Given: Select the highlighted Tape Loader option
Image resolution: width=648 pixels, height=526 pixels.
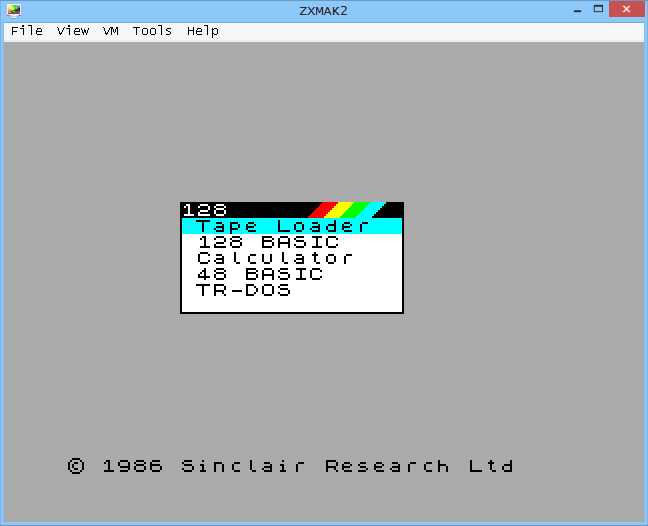Looking at the screenshot, I should pos(283,226).
